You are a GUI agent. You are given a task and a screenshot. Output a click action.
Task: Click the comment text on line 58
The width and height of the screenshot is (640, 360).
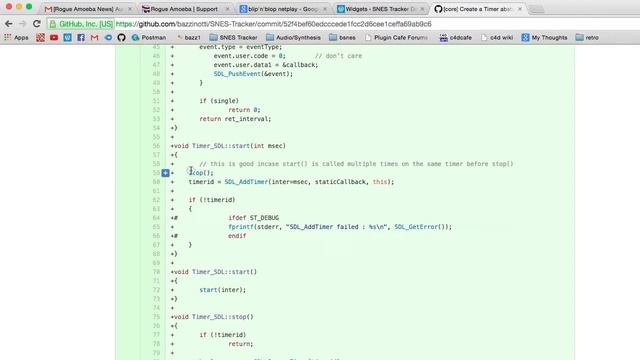pyautogui.click(x=356, y=164)
